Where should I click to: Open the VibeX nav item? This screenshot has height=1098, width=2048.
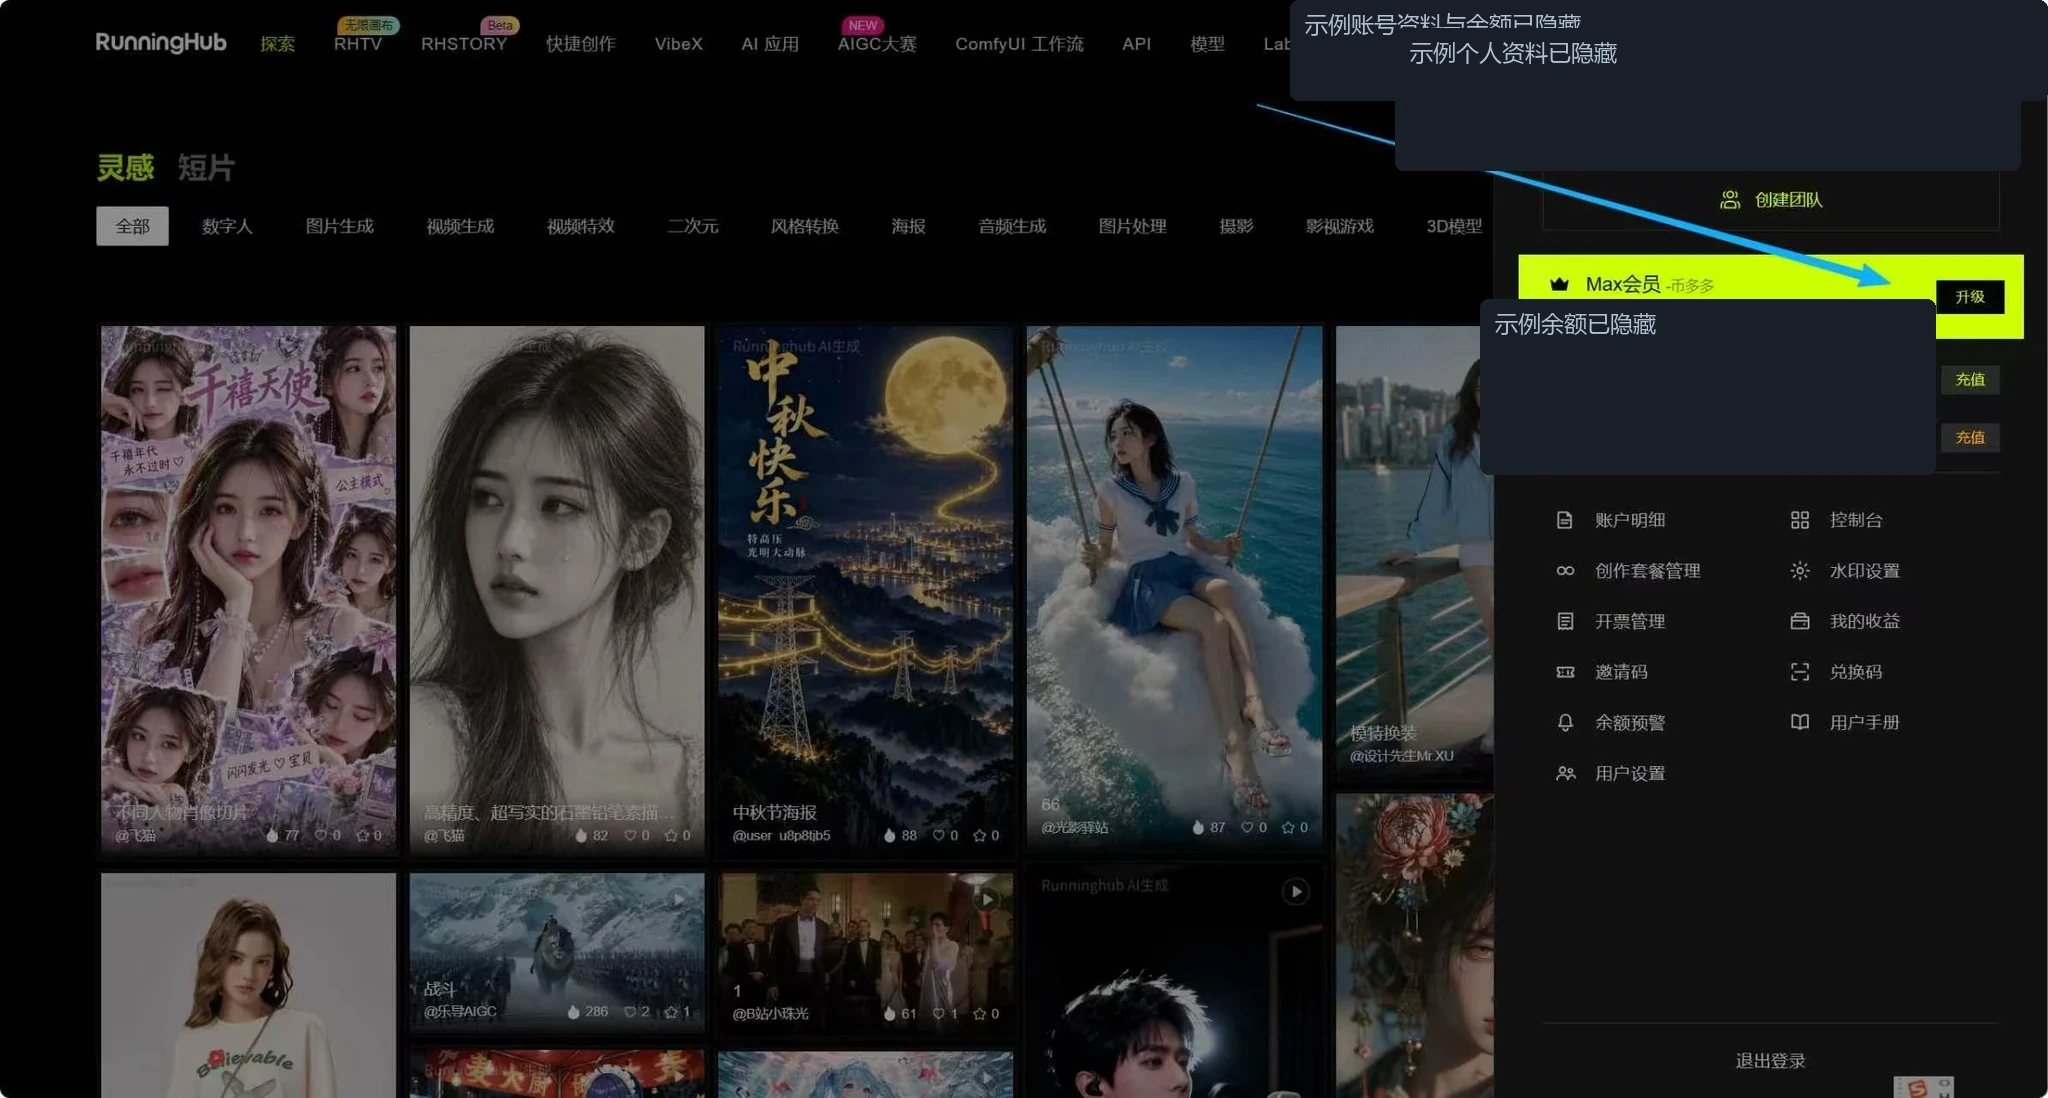pyautogui.click(x=678, y=44)
